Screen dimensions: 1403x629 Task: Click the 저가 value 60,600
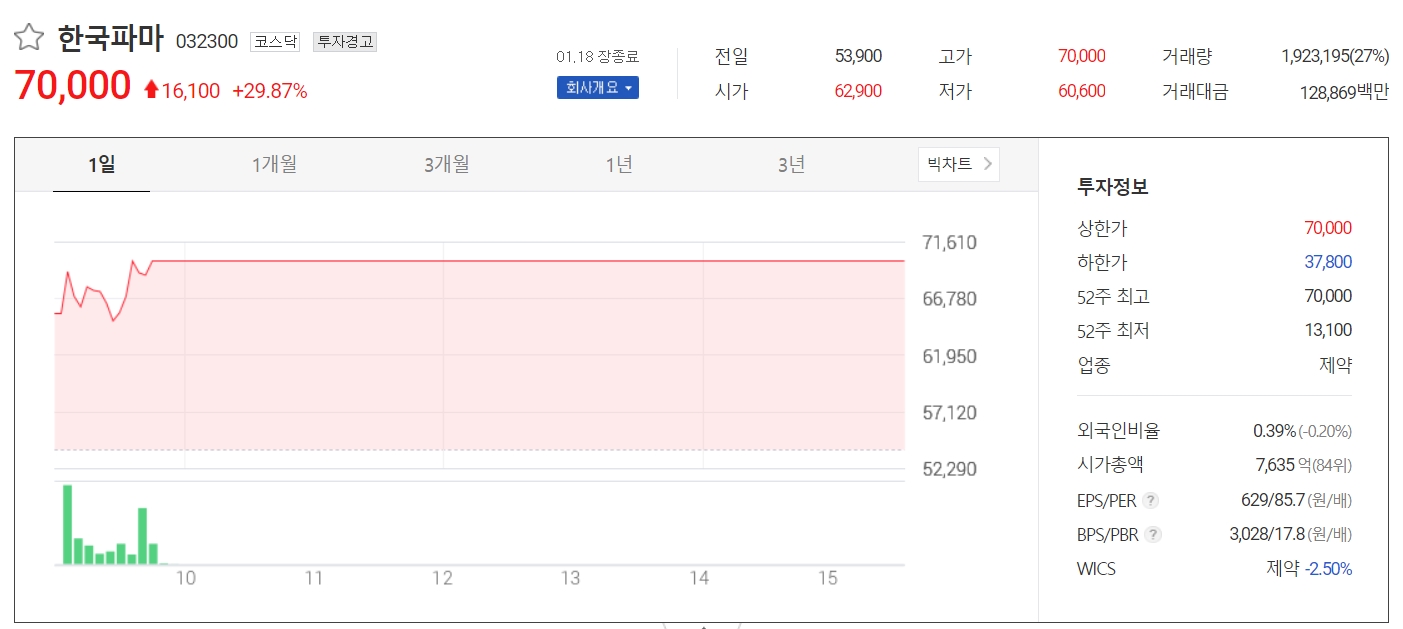click(x=1082, y=92)
